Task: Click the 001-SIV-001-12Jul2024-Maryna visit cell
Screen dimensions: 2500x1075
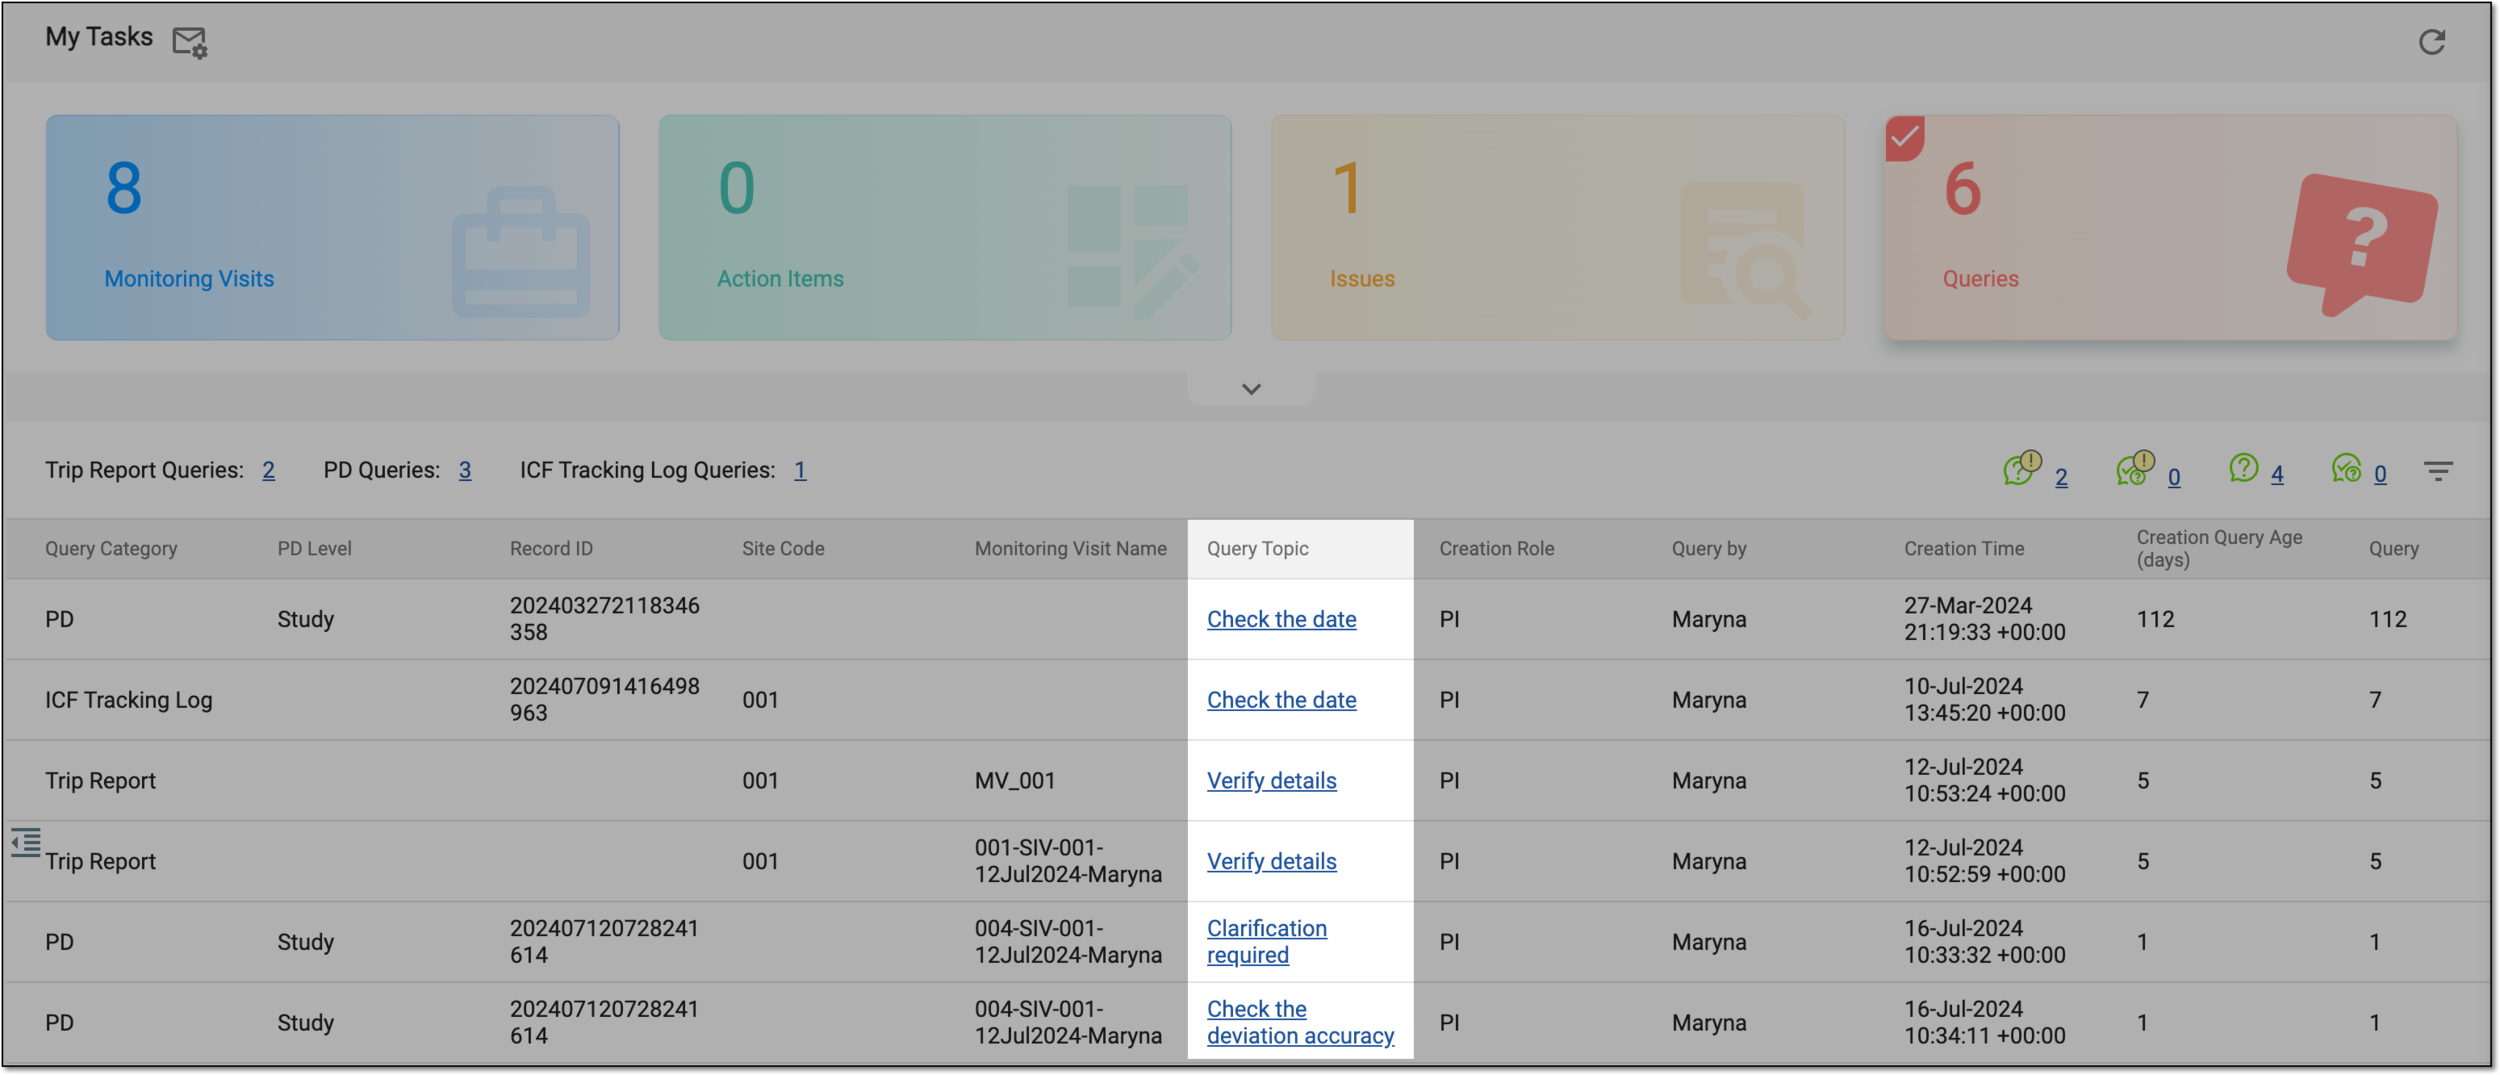Action: (1068, 862)
